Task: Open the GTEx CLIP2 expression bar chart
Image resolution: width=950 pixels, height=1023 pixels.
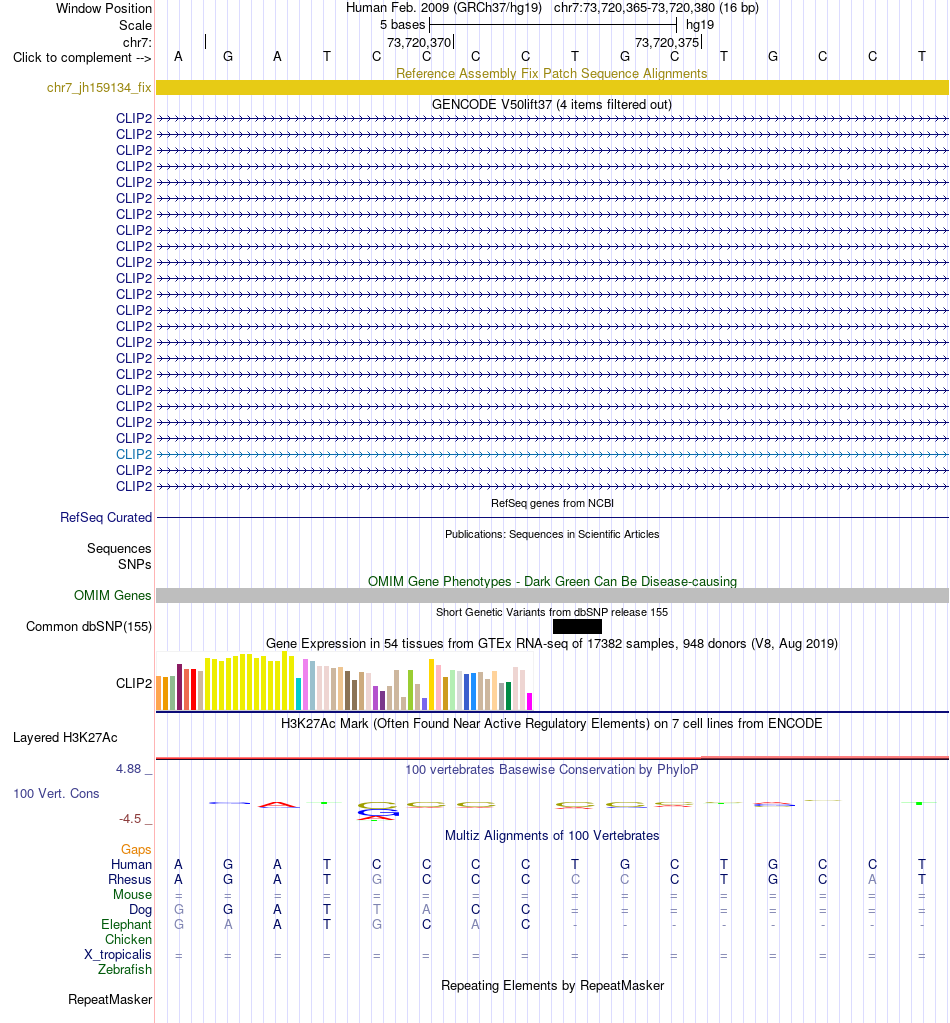Action: click(345, 680)
